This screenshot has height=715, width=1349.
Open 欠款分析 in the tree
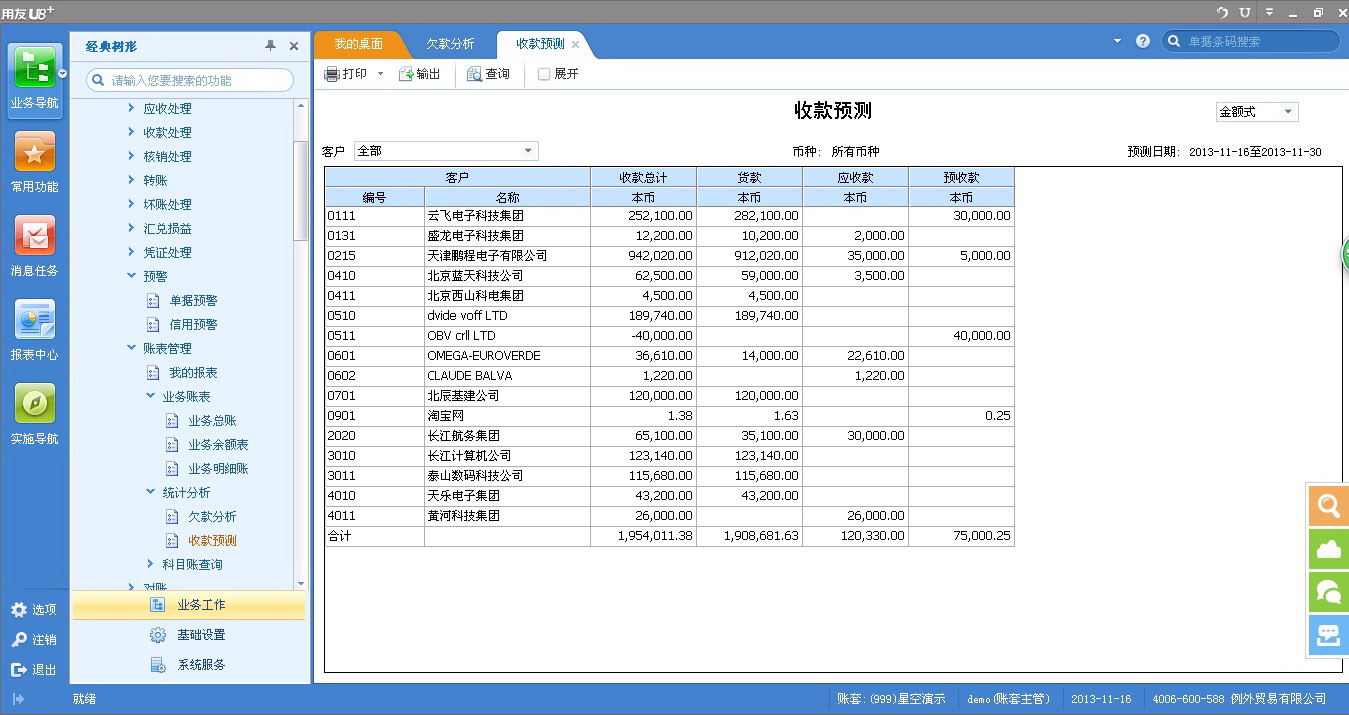pos(212,516)
